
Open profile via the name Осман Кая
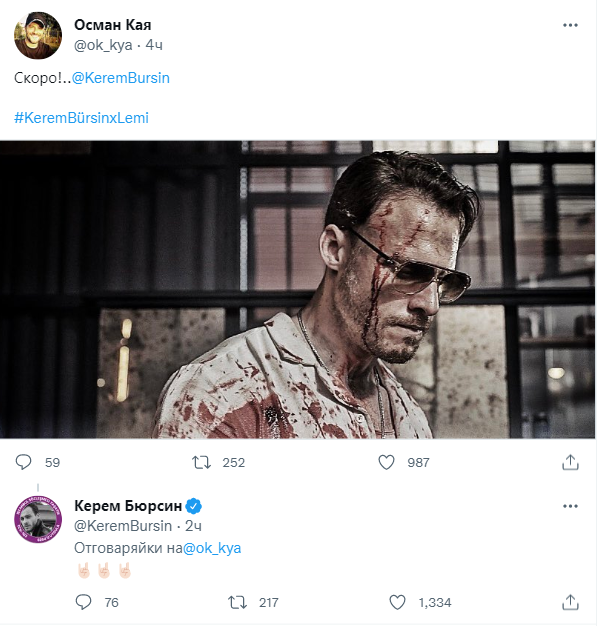click(x=113, y=24)
